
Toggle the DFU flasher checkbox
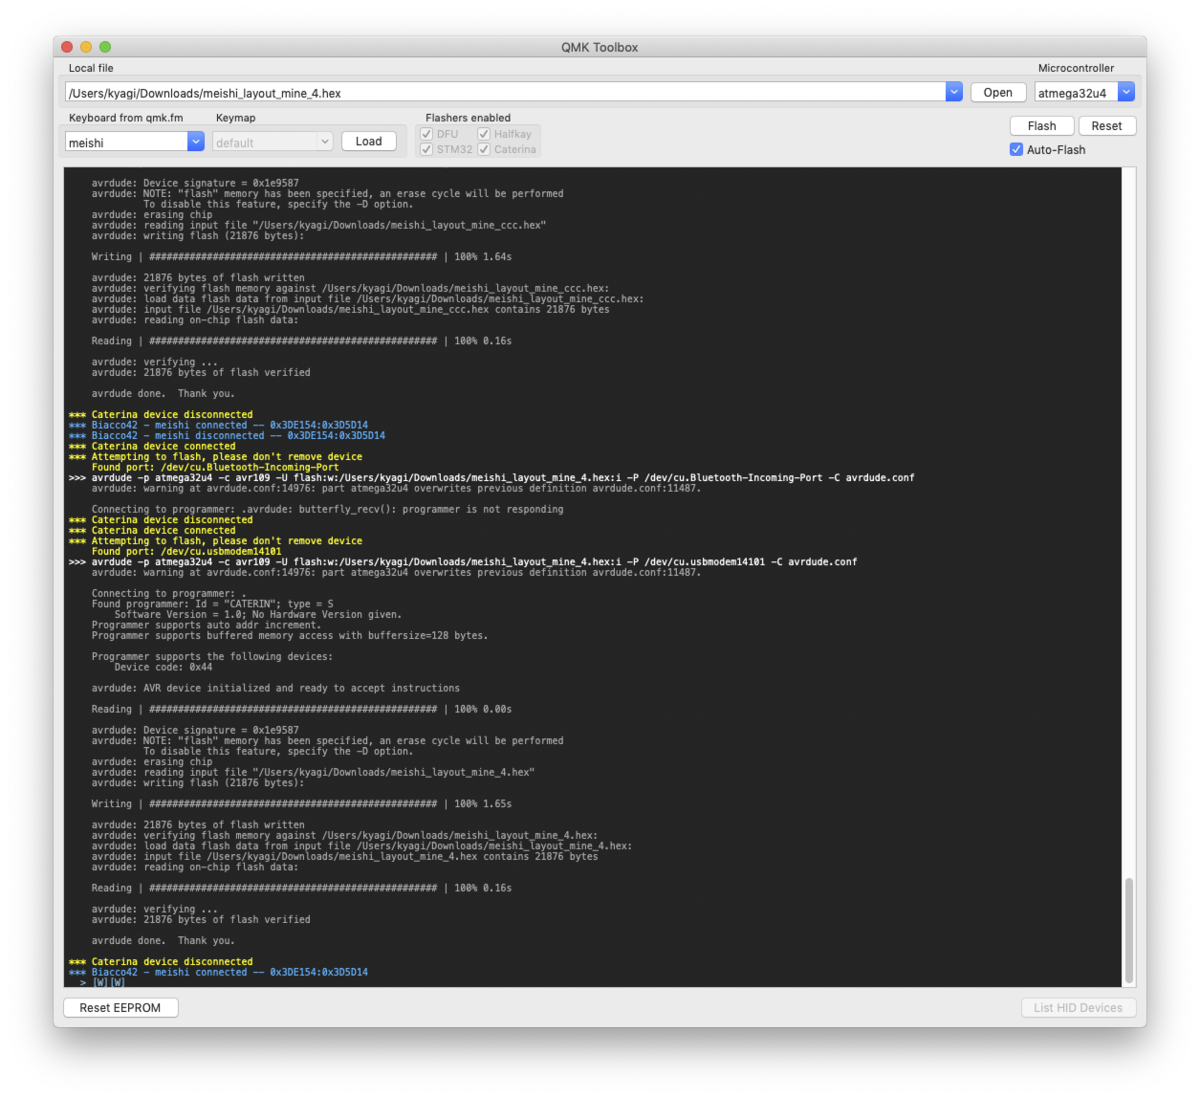[x=427, y=134]
